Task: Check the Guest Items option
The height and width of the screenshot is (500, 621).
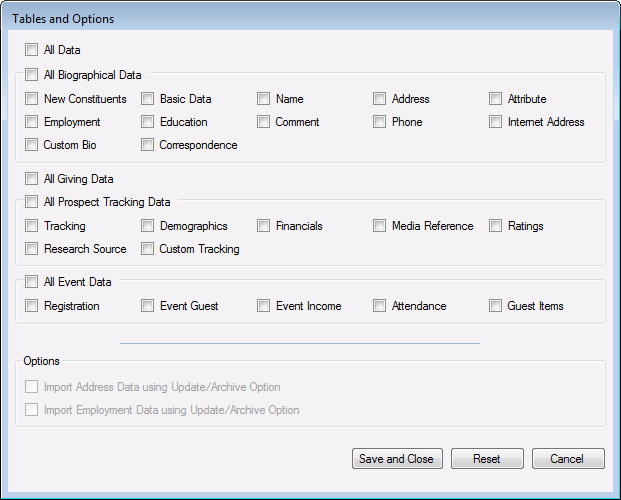Action: click(x=495, y=306)
